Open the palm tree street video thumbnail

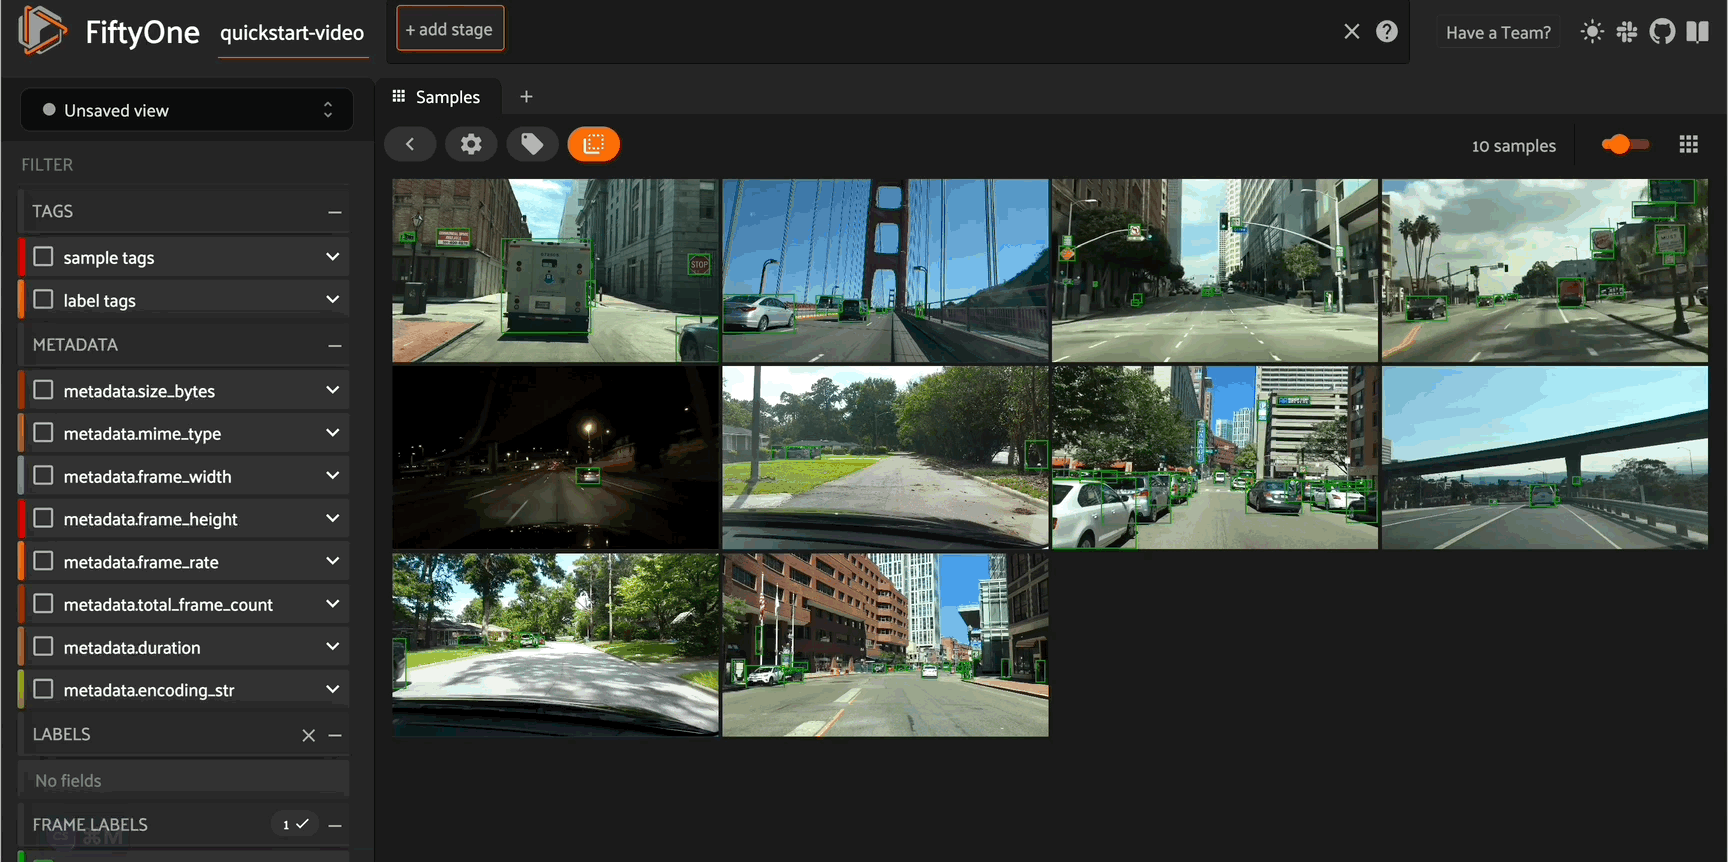coord(1545,270)
